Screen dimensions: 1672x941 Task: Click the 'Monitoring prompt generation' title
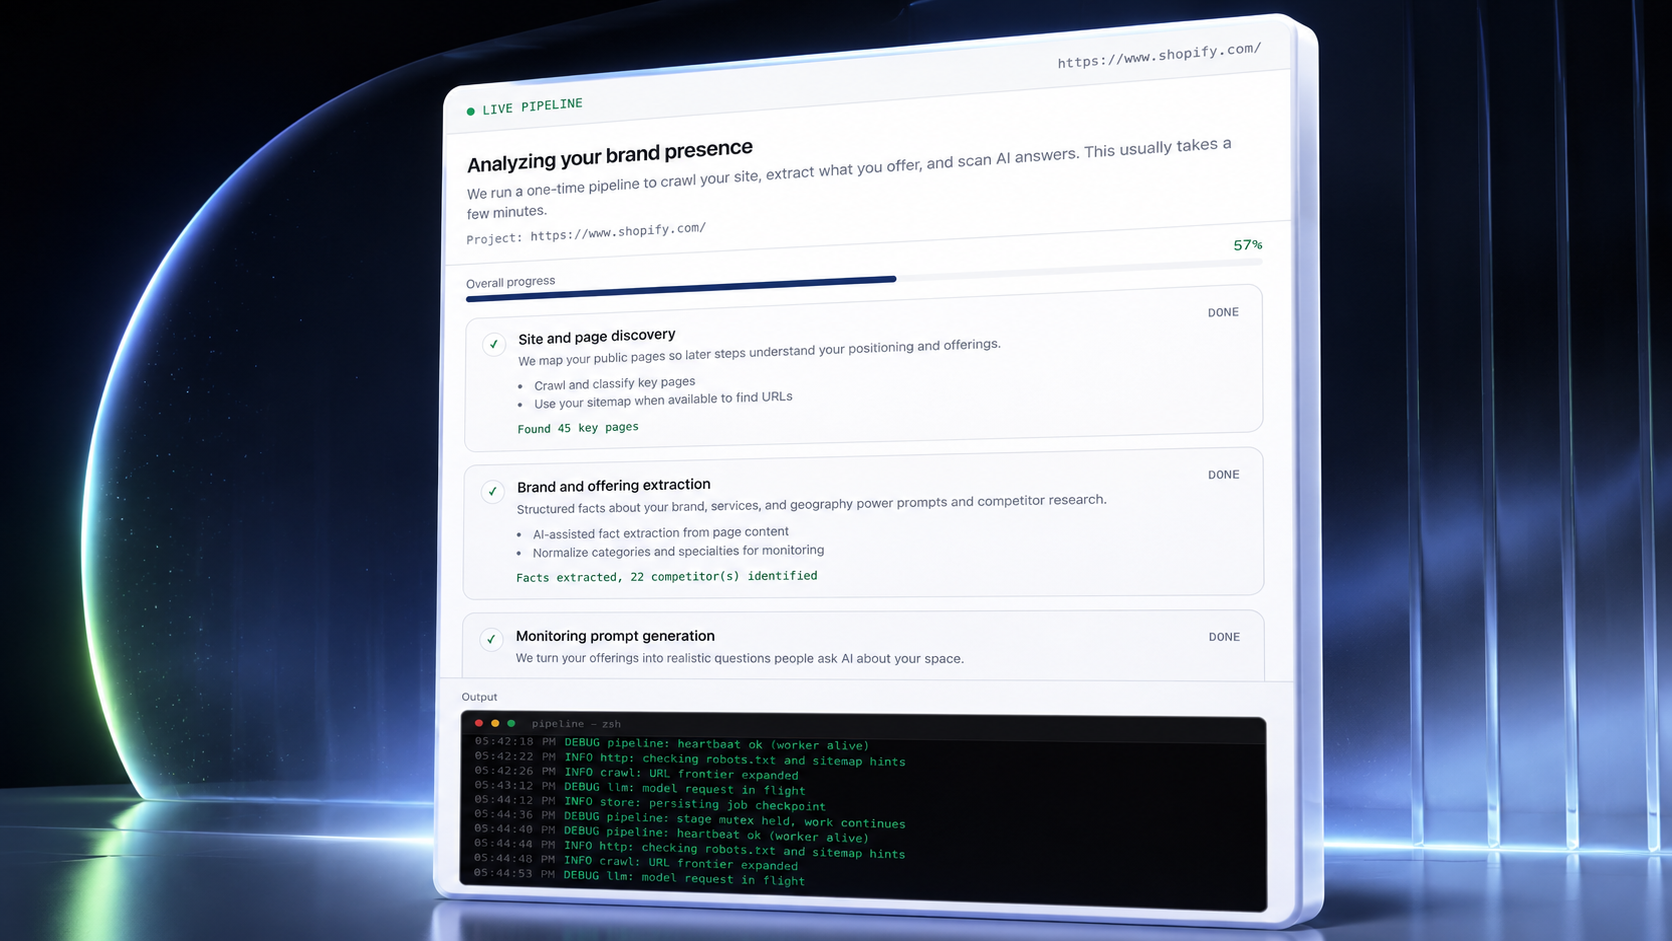[615, 636]
